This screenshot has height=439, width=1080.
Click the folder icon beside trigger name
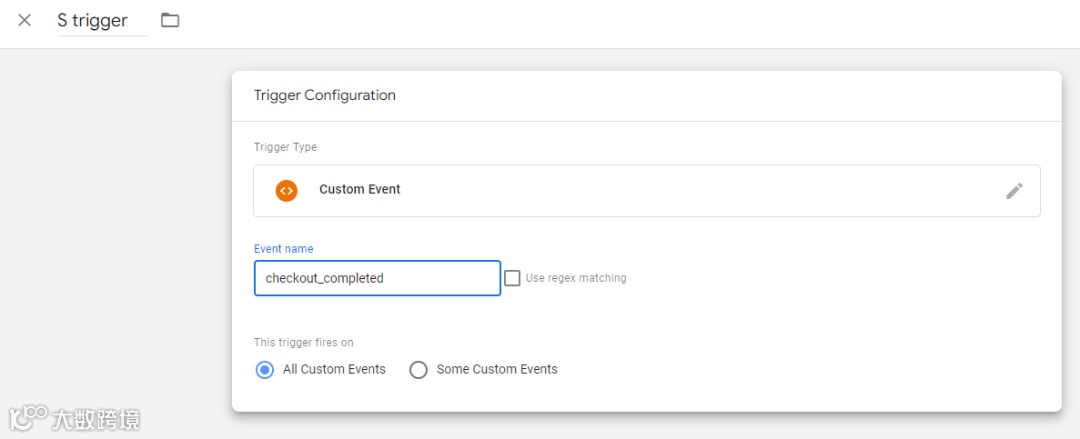[170, 20]
